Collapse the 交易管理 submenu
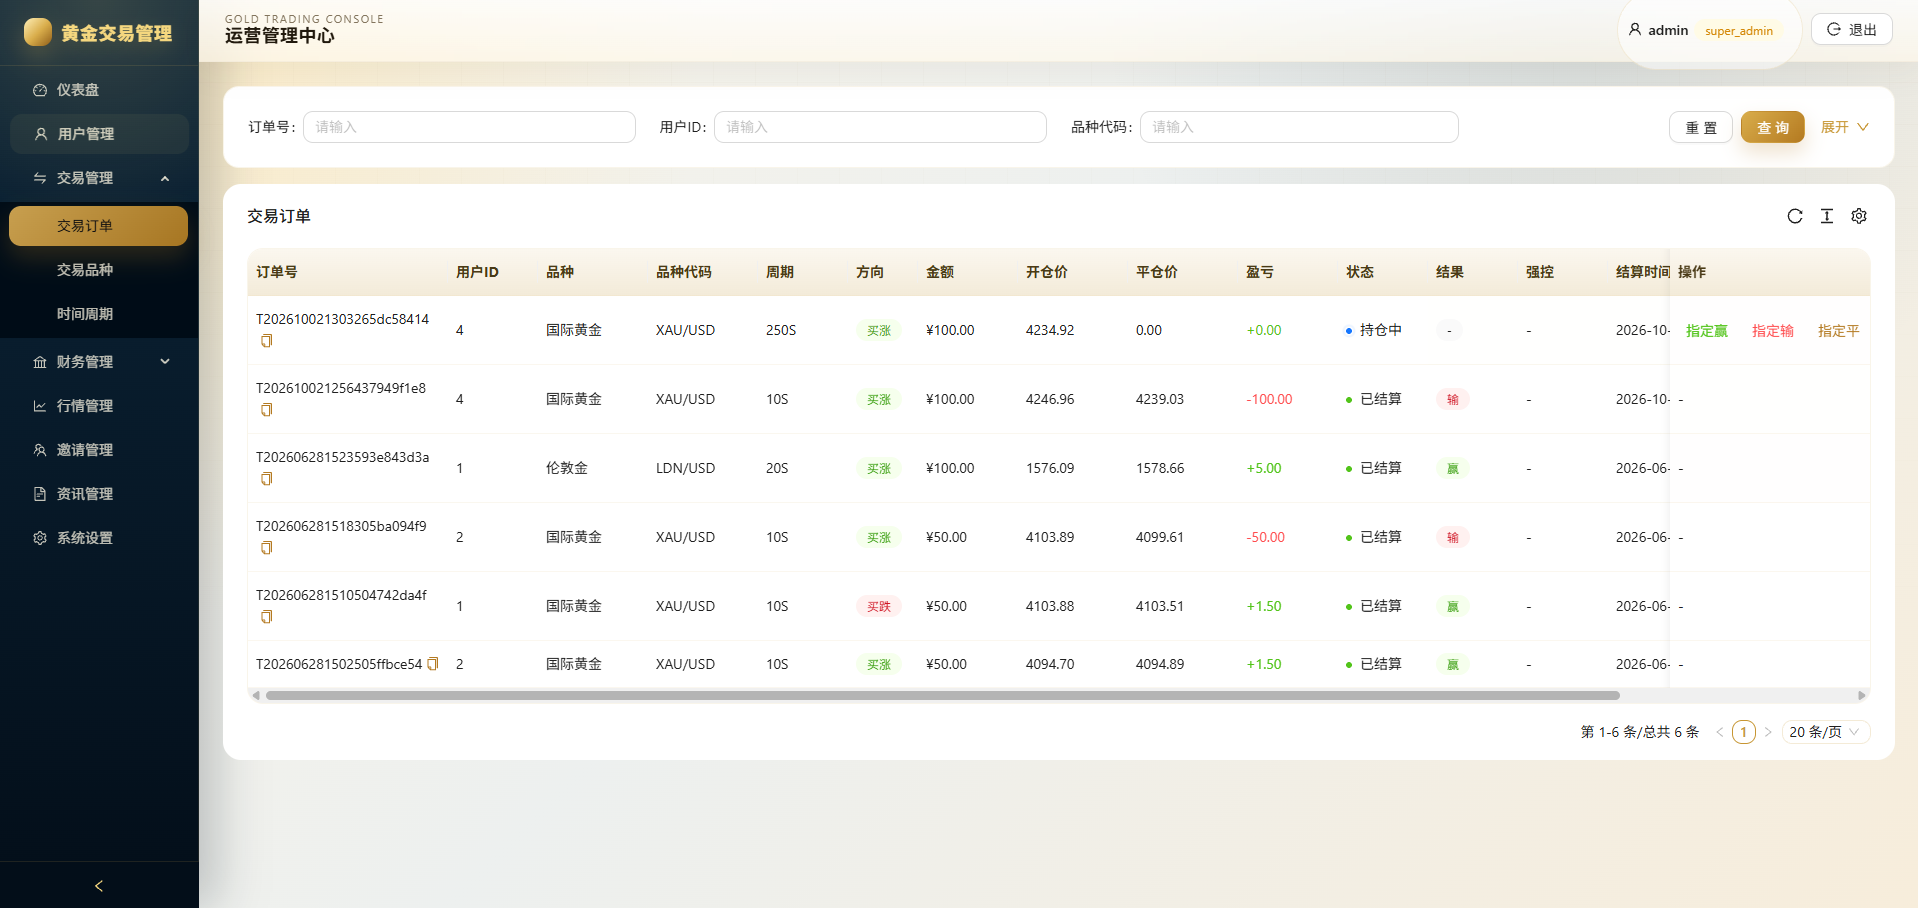Screen dimensions: 1918x908 [x=99, y=178]
